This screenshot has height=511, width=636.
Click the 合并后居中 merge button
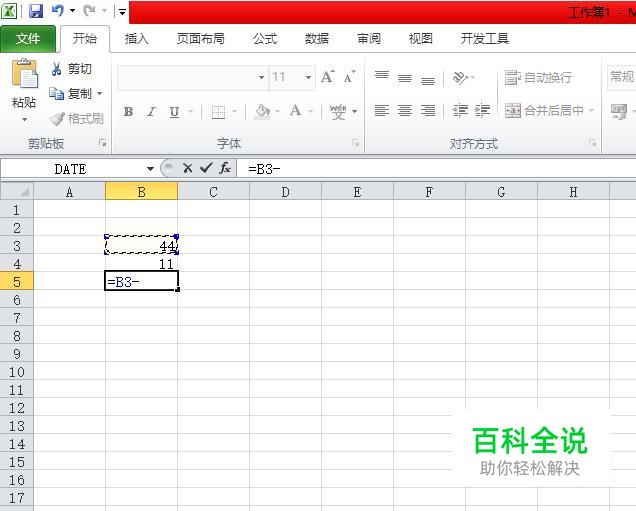[544, 110]
